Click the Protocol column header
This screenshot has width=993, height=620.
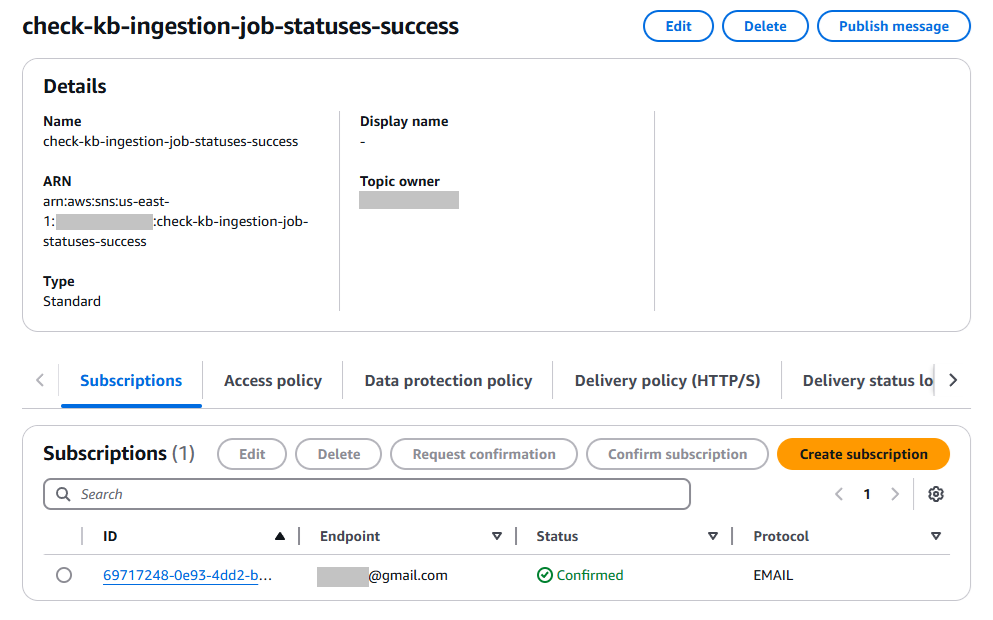(x=781, y=536)
